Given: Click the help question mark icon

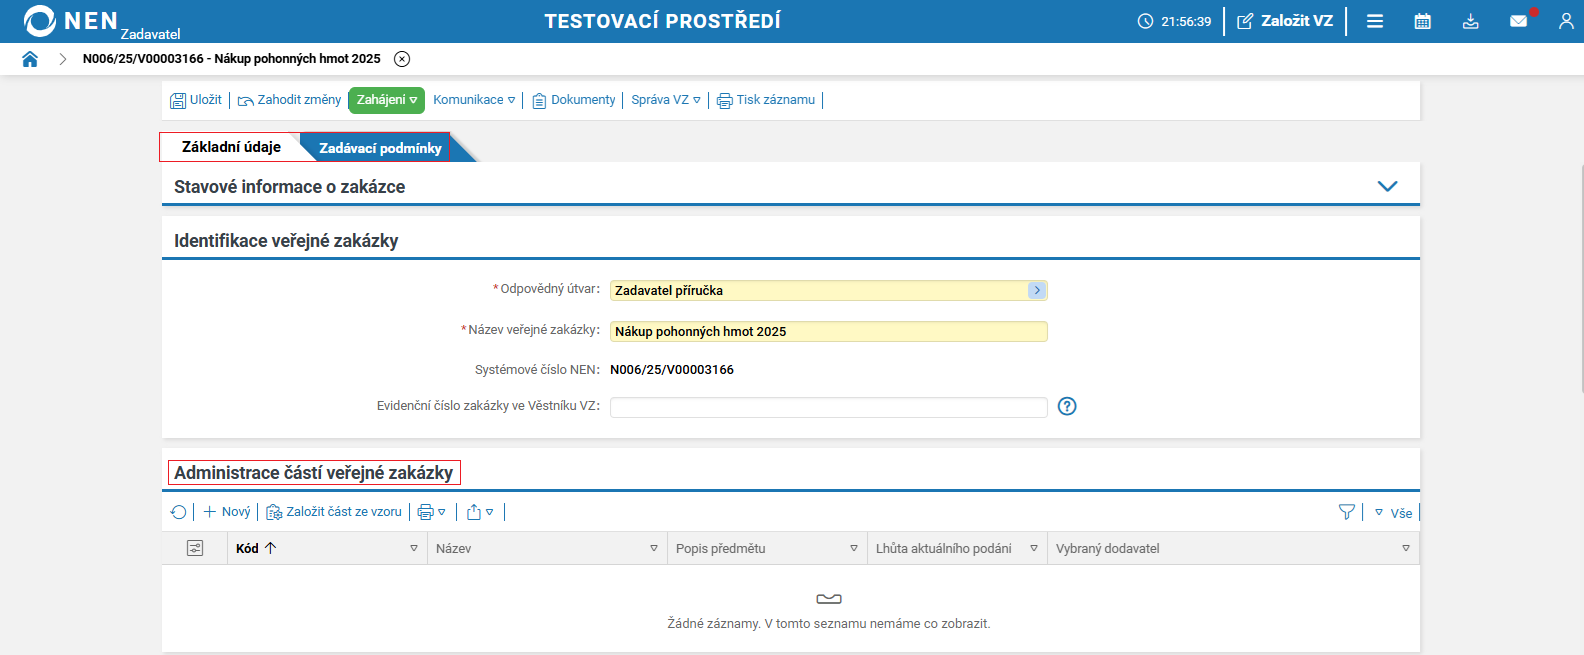Looking at the screenshot, I should click(1067, 406).
